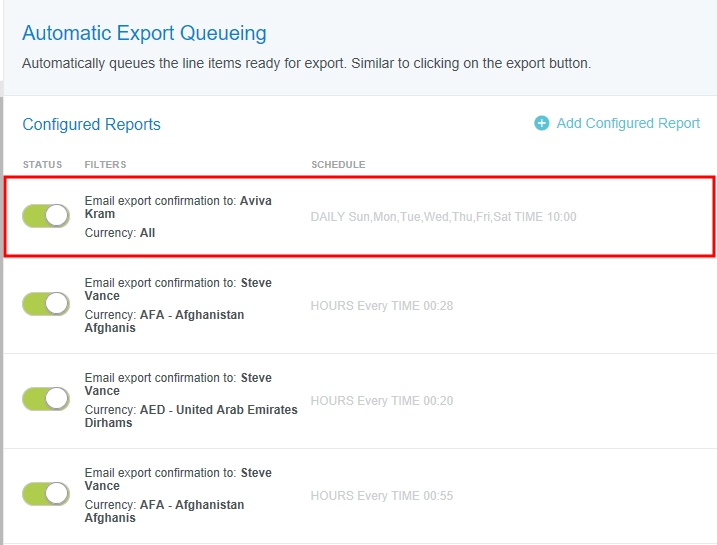The image size is (717, 545).
Task: Toggle the status switch for Aviva Kram's report
Action: click(46, 215)
